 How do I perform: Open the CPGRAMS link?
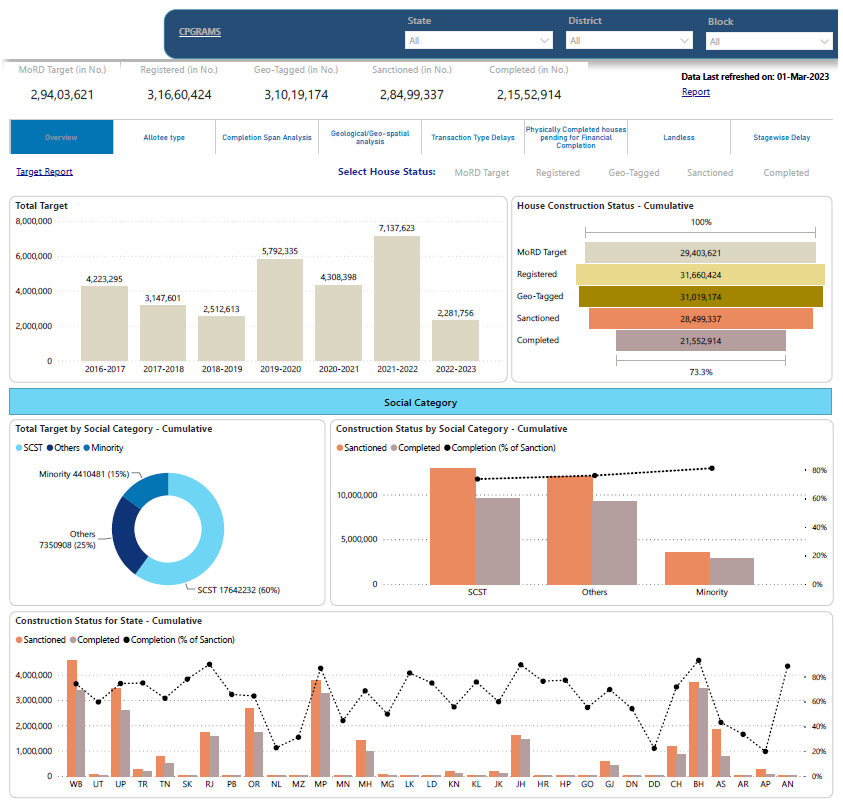coord(200,32)
